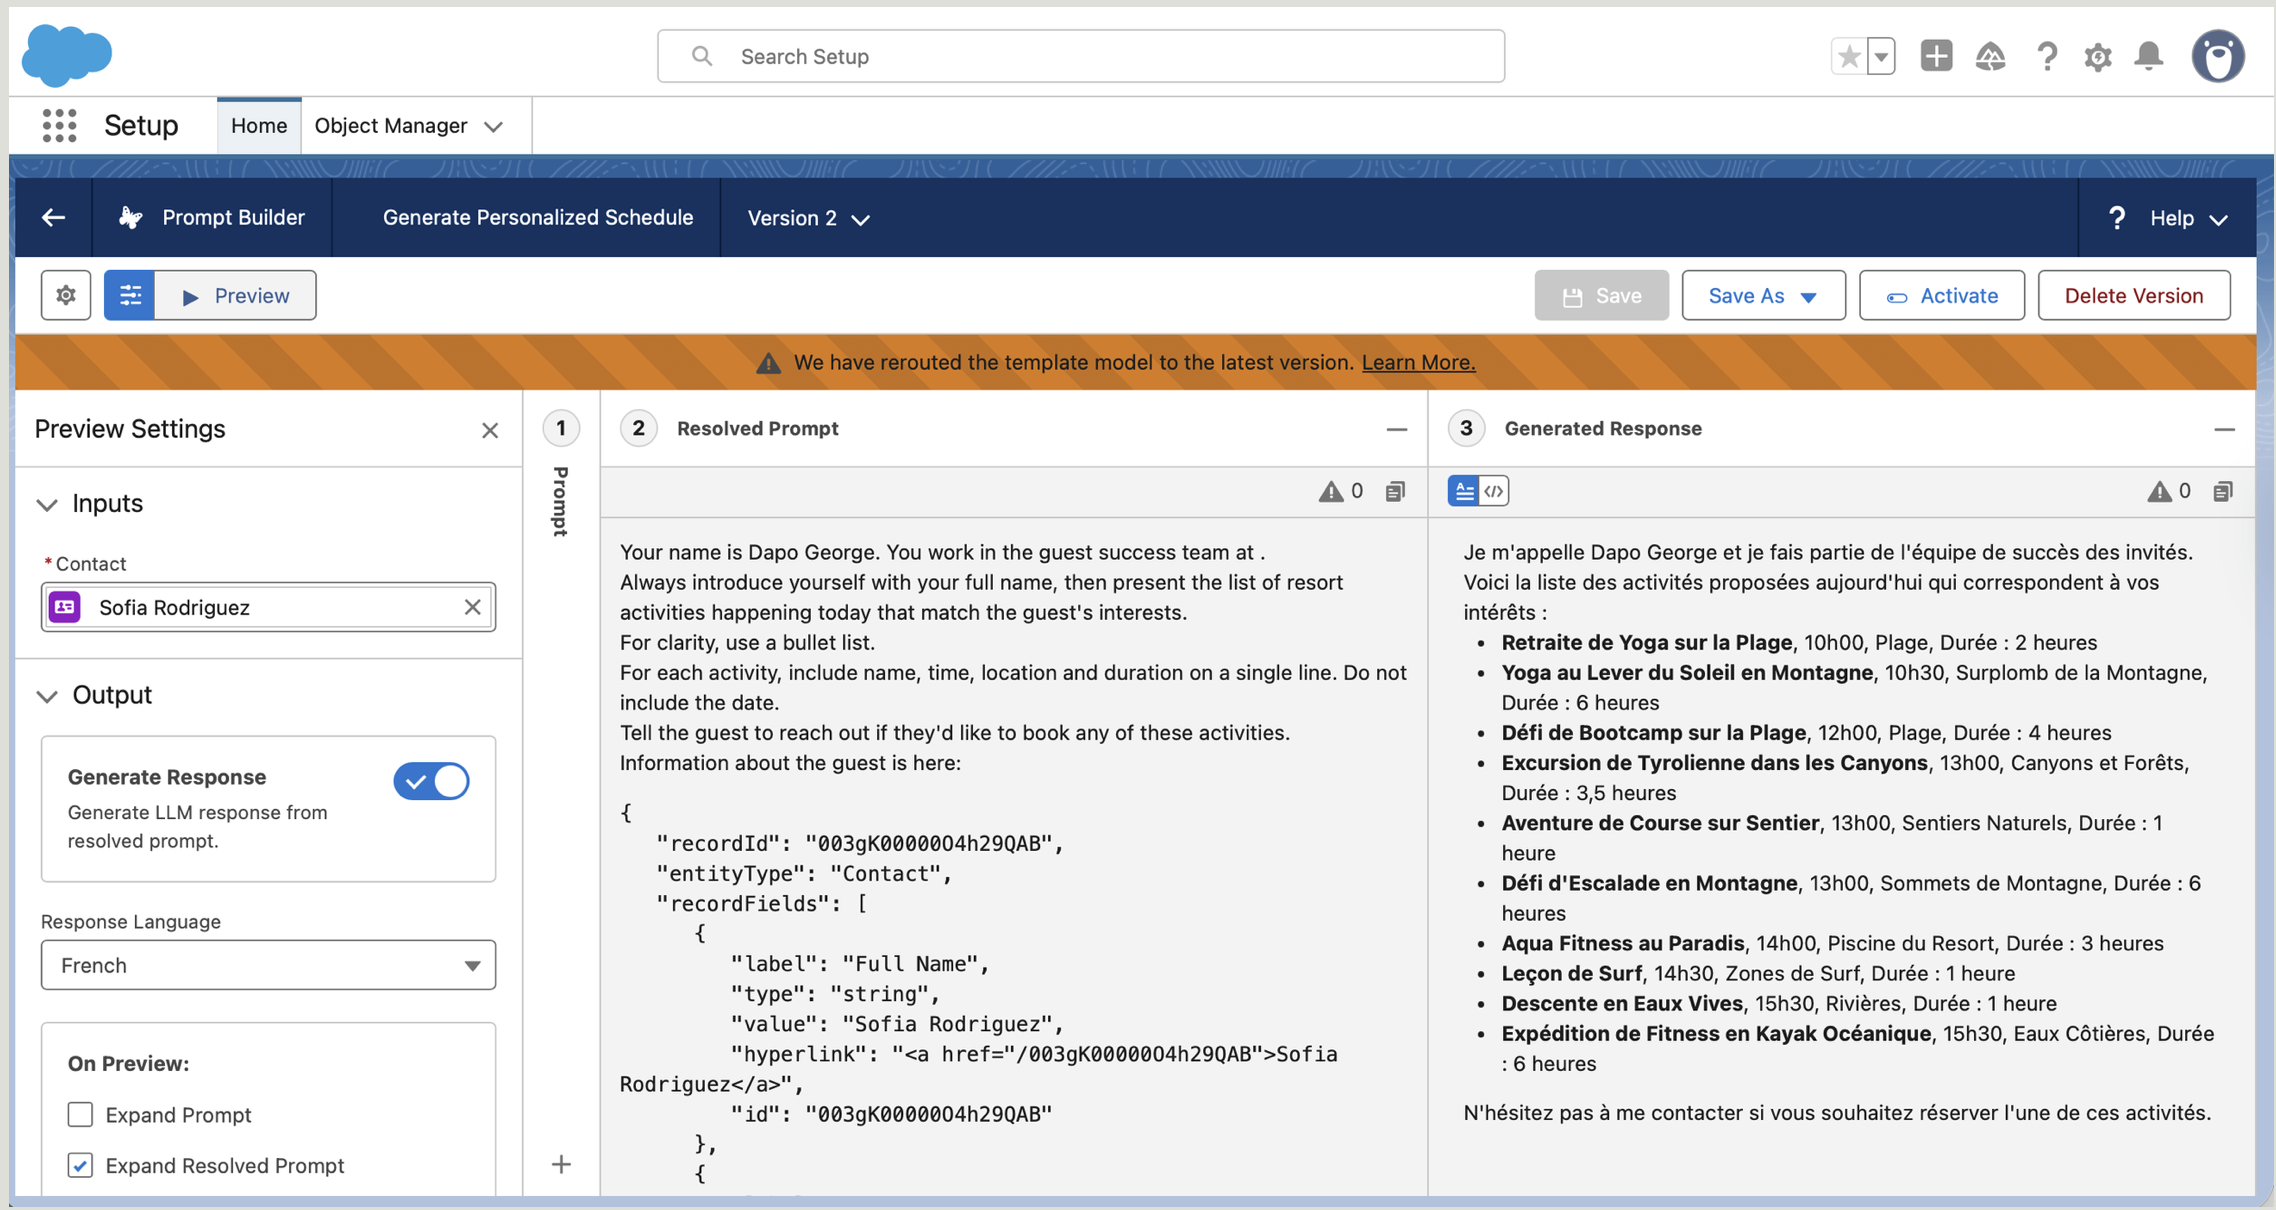This screenshot has width=2276, height=1210.
Task: Open template settings gear button
Action: click(x=66, y=295)
